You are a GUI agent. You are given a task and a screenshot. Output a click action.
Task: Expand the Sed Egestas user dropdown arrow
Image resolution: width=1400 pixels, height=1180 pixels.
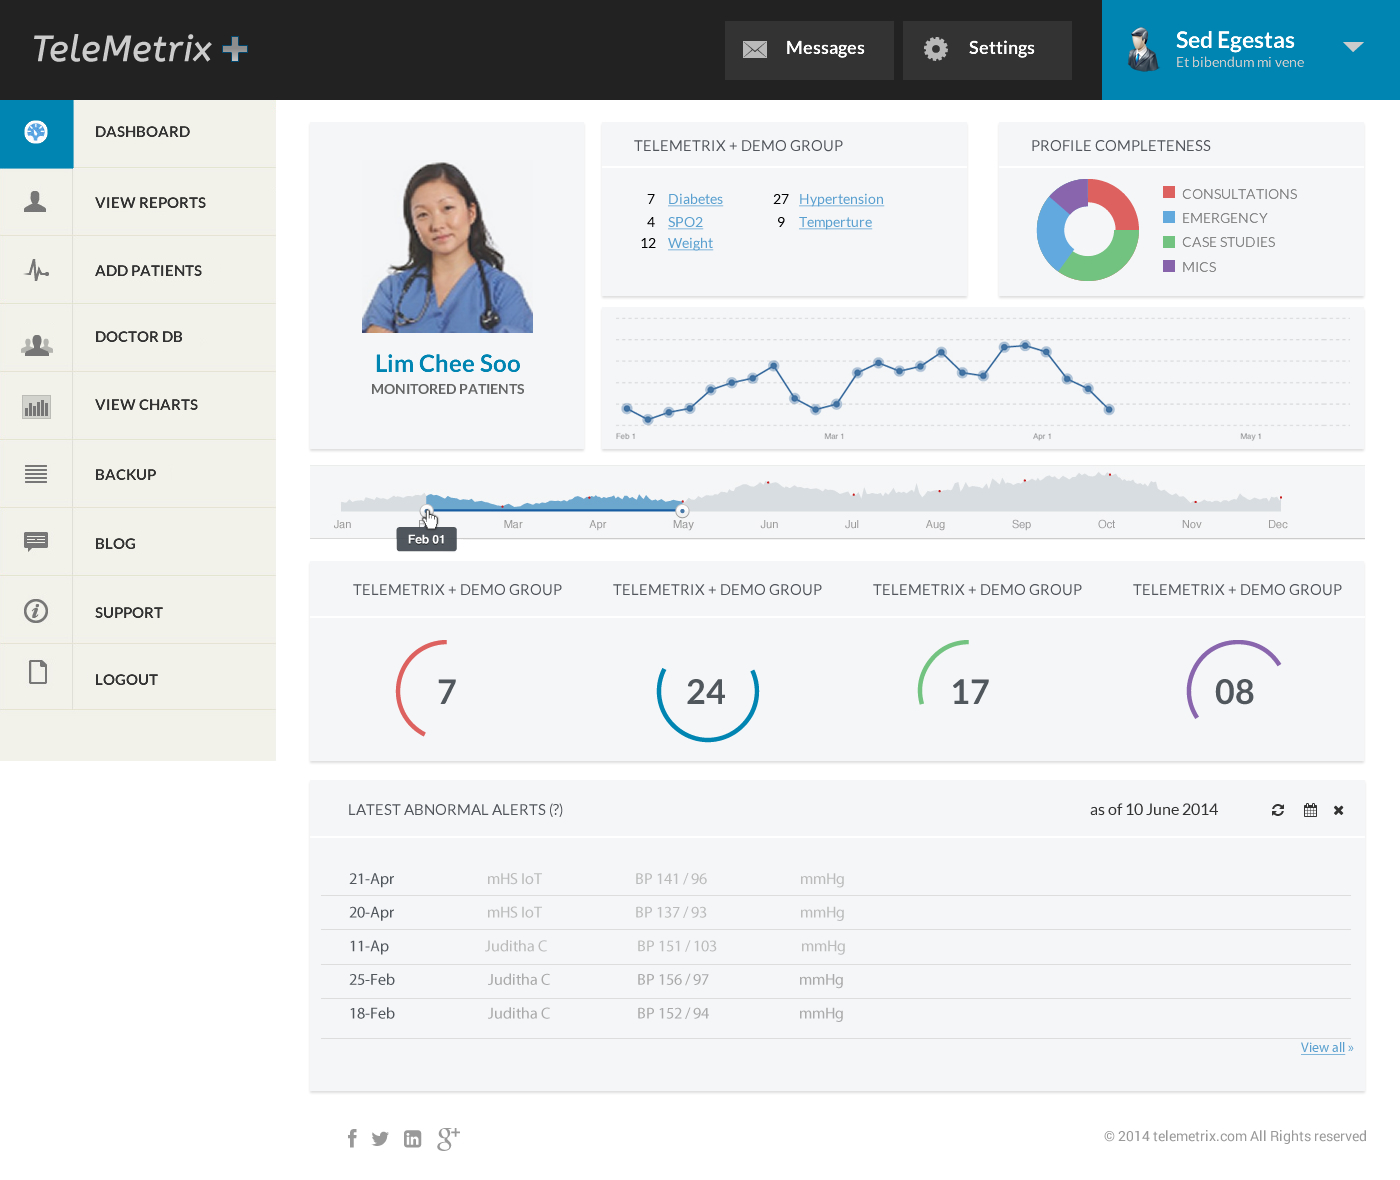(1353, 47)
